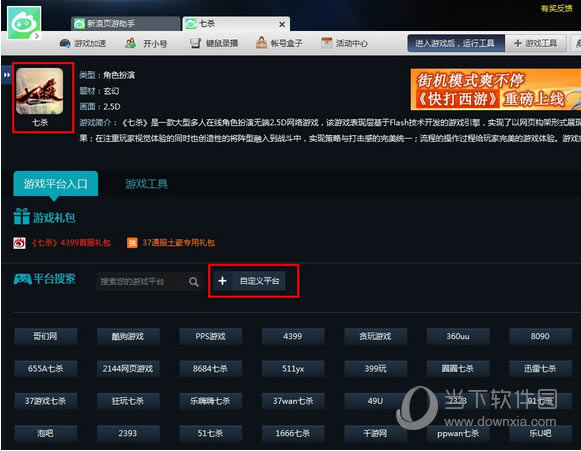
Task: Click the +游戏工具 toolbar button
Action: tap(535, 43)
